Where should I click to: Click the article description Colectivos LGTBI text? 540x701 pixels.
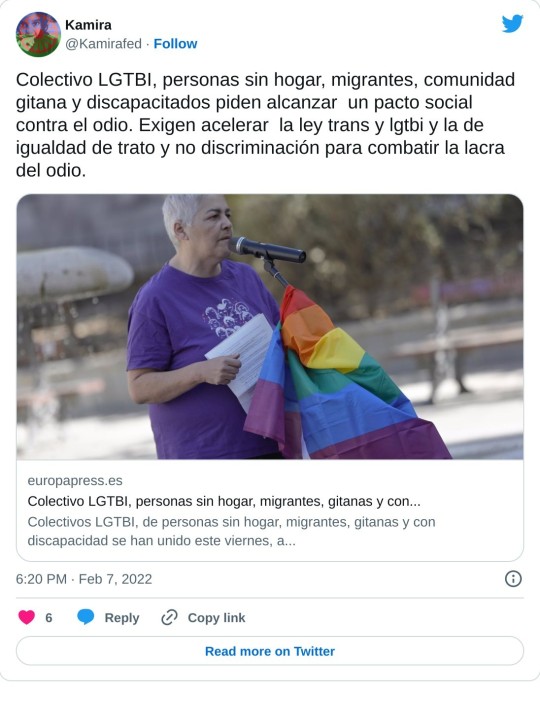[x=232, y=531]
